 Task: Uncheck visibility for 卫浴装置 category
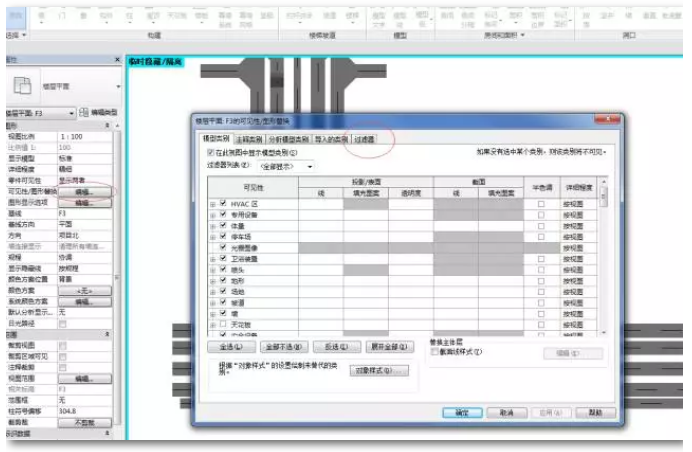pos(223,258)
